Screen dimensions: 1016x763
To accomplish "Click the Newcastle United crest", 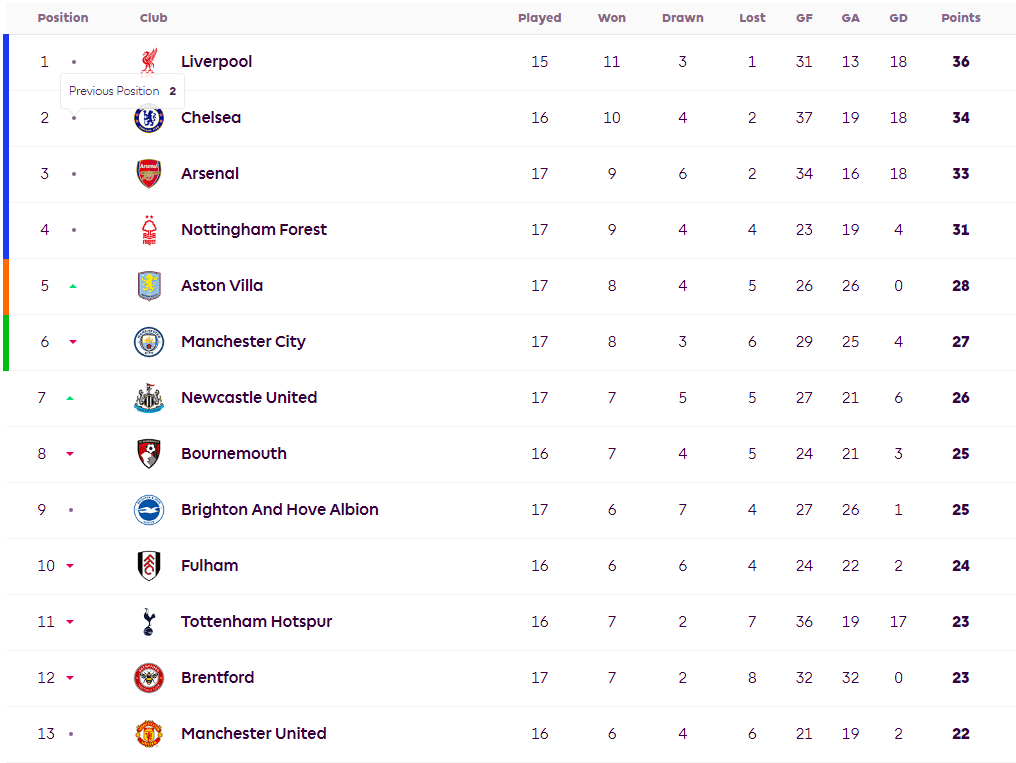I will coord(149,397).
